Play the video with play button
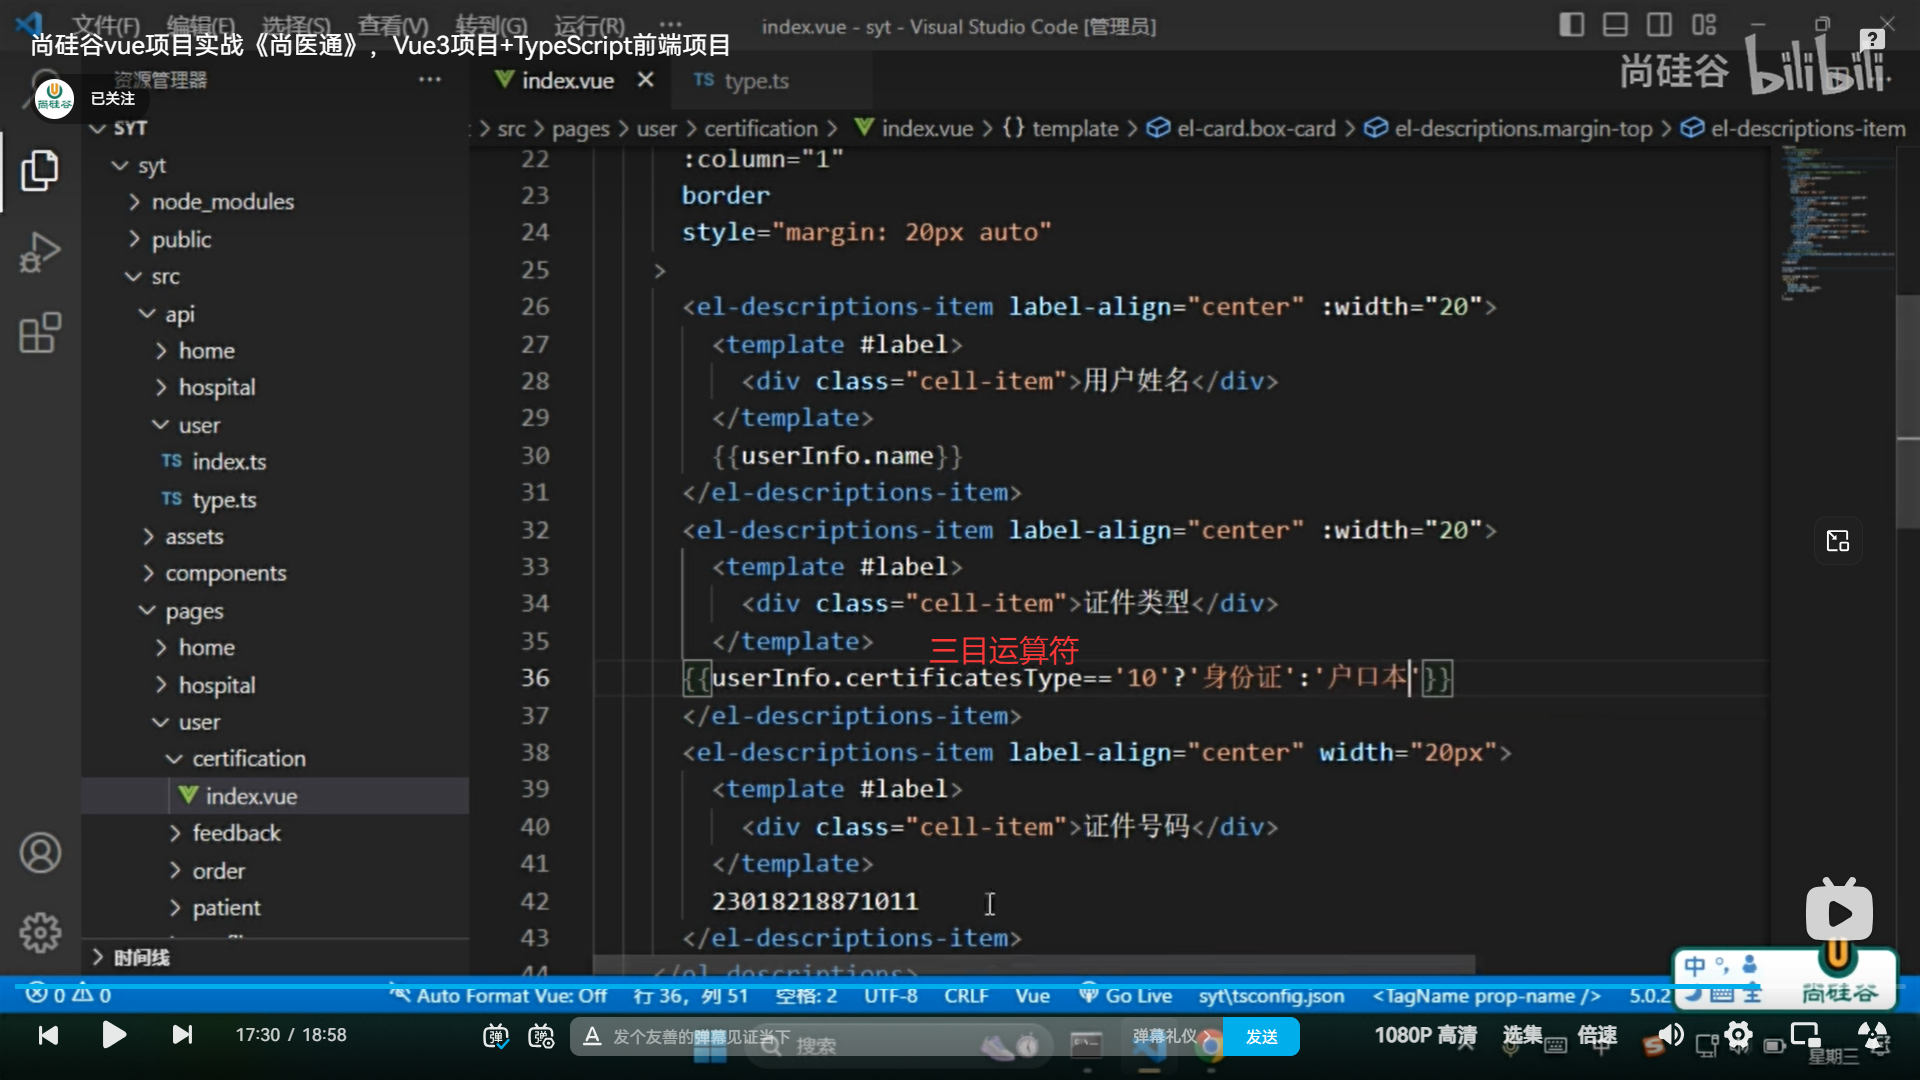1920x1080 pixels. [114, 1035]
